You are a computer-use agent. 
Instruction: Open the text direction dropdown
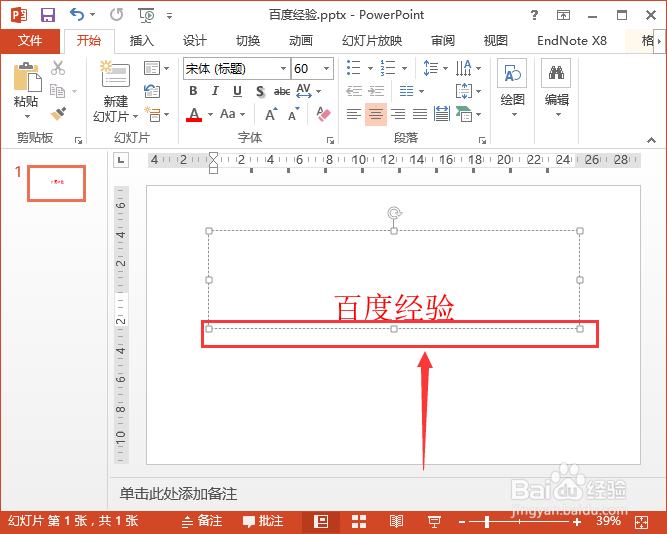[x=467, y=68]
